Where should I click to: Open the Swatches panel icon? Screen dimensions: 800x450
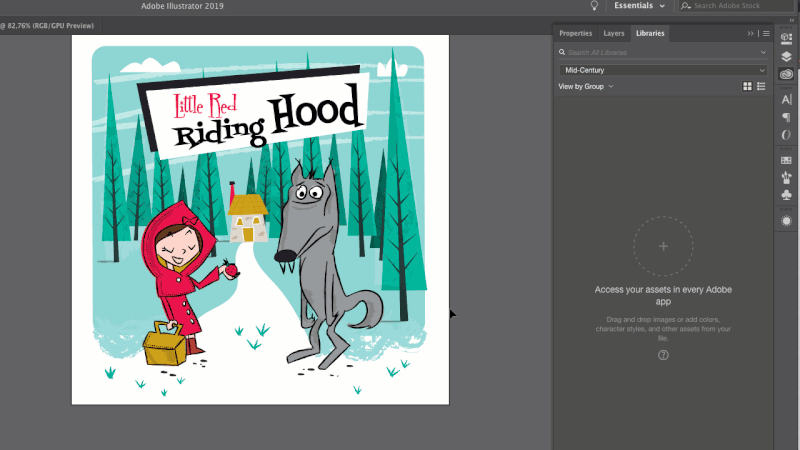point(786,160)
